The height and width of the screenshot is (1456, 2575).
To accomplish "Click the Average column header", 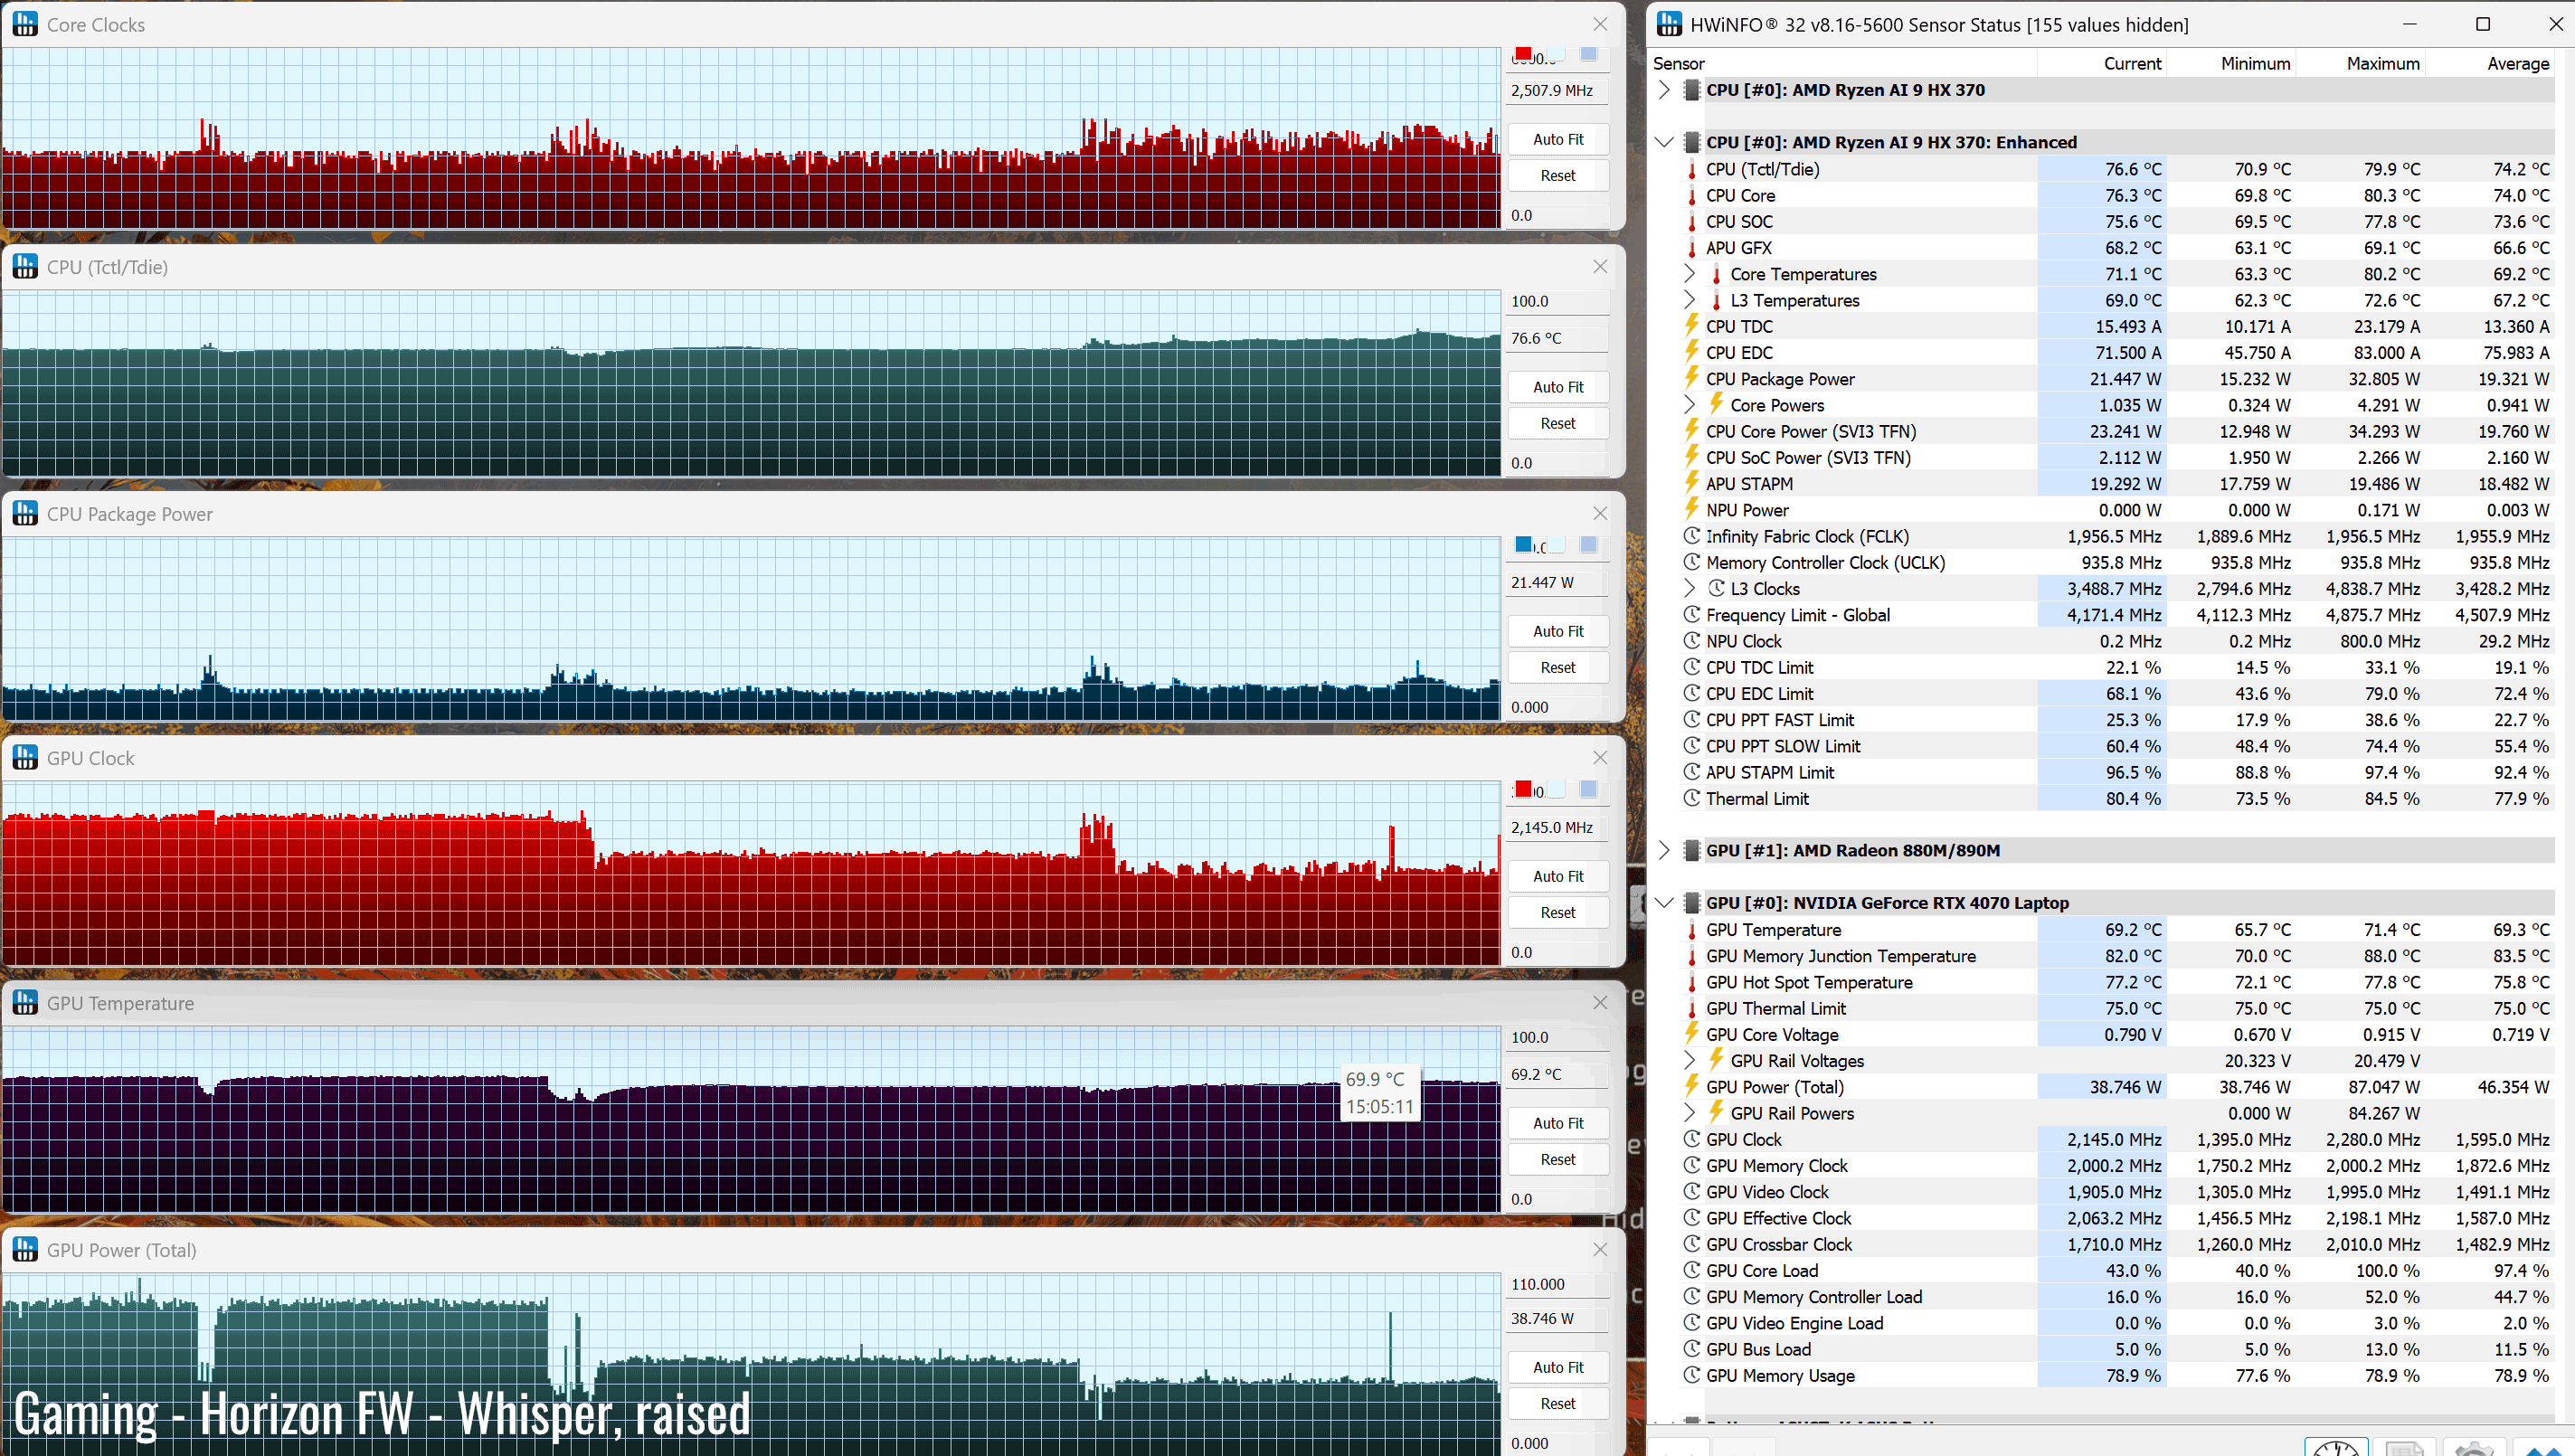I will 2490,63.
